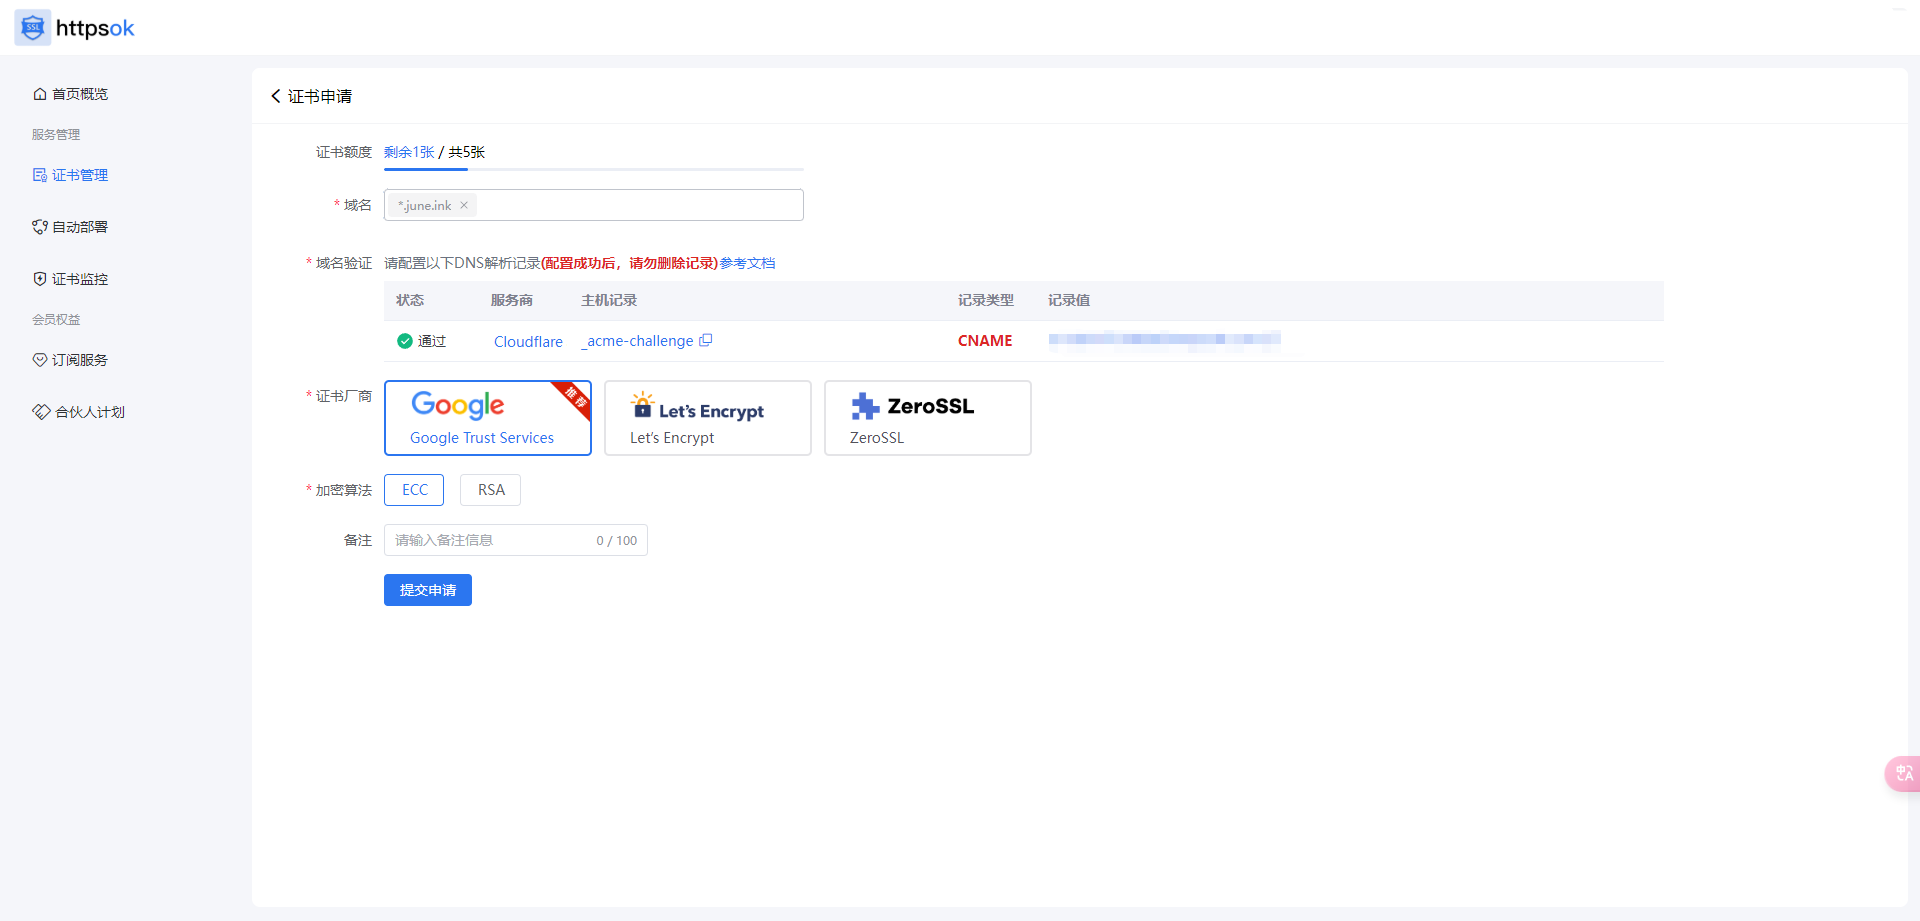Open 订阅服务 in the sidebar
This screenshot has width=1920, height=921.
tap(70, 360)
